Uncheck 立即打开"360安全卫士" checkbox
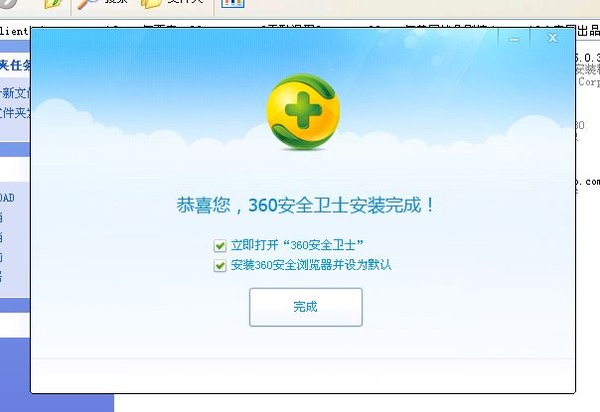The image size is (600, 412). [220, 245]
